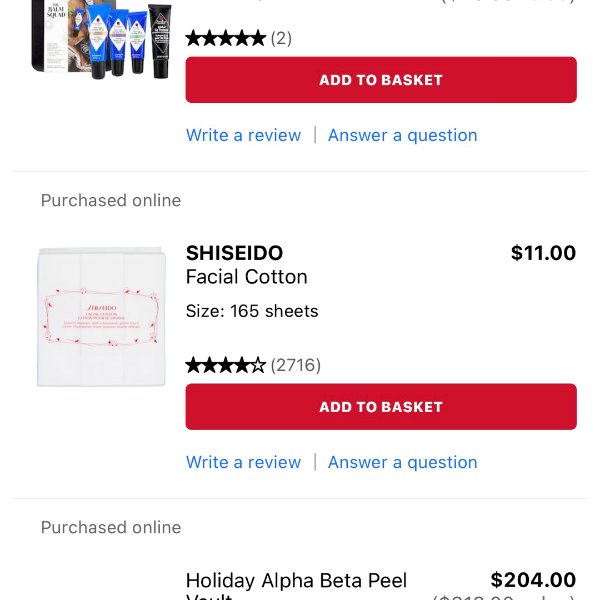Tap the SHISEIDO brand name
The width and height of the screenshot is (600, 600).
(234, 253)
